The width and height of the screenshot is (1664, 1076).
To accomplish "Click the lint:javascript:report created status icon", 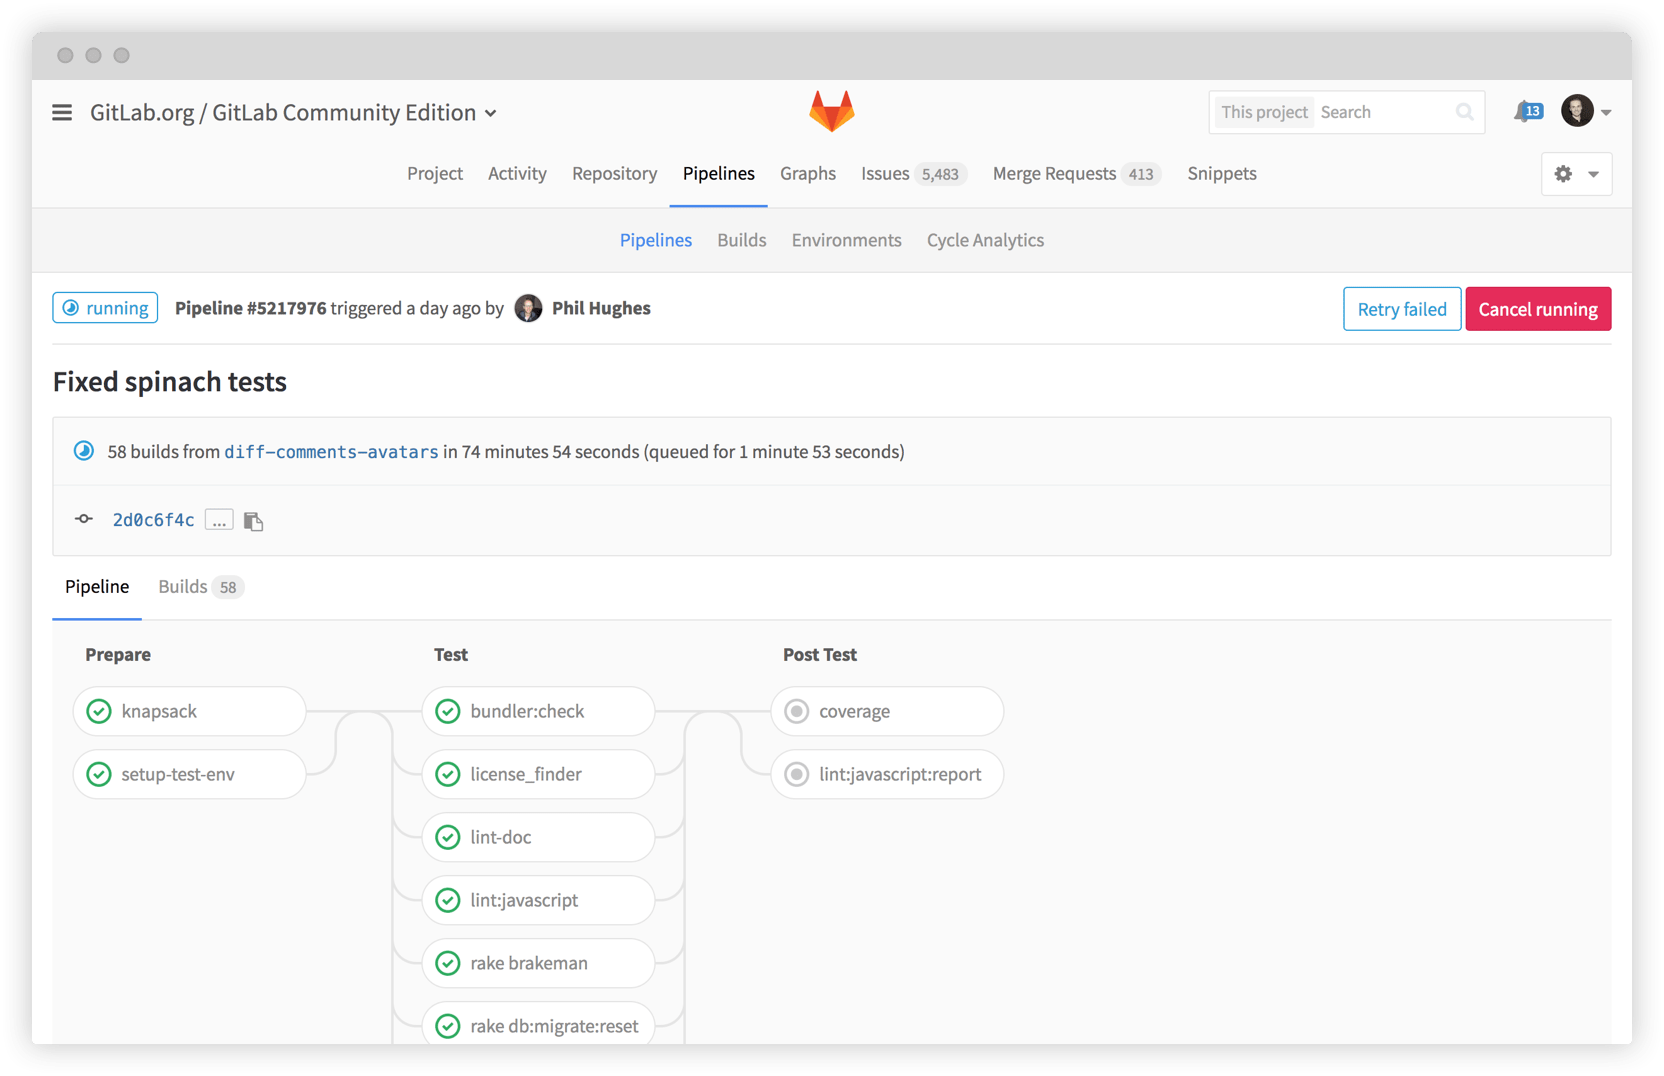I will [x=797, y=774].
